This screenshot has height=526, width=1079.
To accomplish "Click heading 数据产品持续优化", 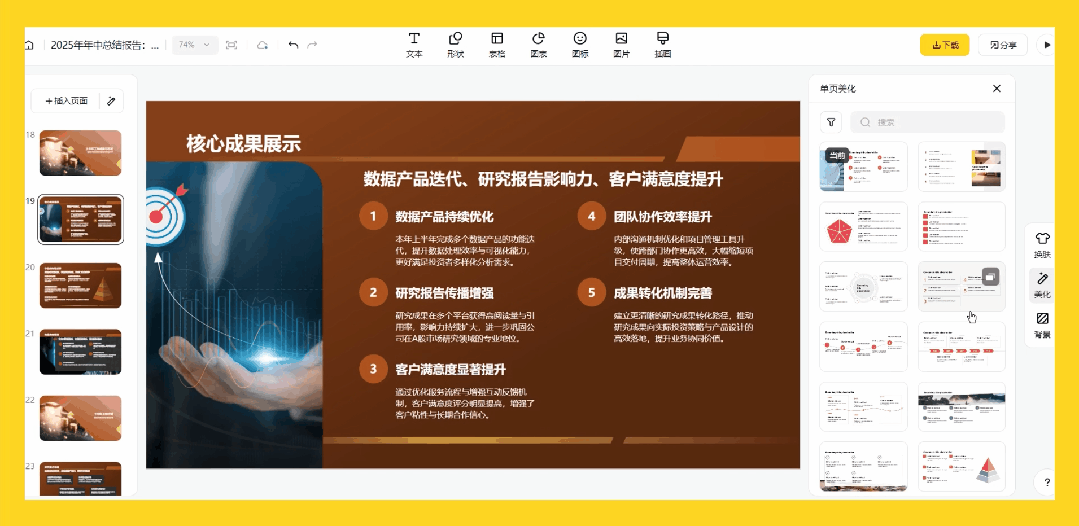I will [445, 217].
